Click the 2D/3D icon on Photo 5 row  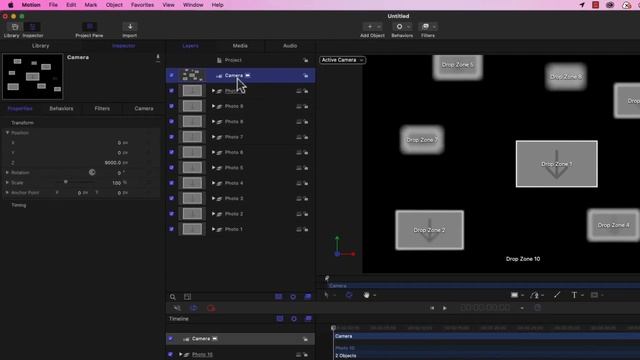point(299,168)
